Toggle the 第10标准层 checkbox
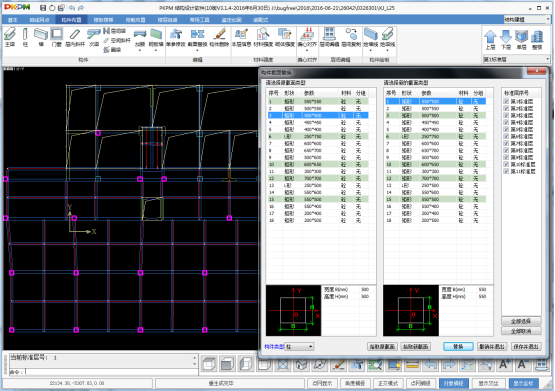Screen dimensions: 555x391 click(x=506, y=165)
